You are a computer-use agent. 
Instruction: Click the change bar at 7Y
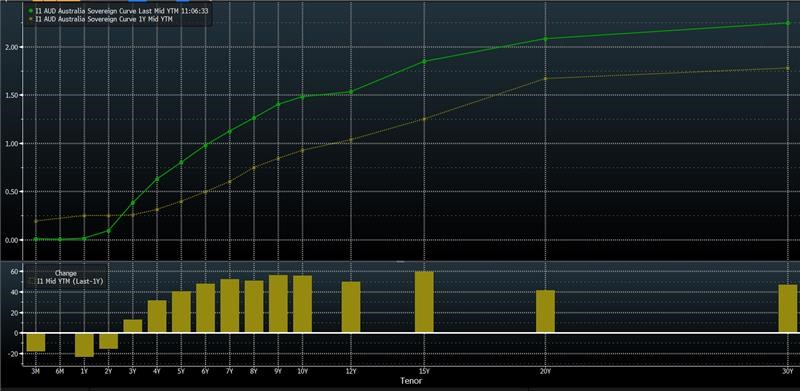[x=230, y=306]
